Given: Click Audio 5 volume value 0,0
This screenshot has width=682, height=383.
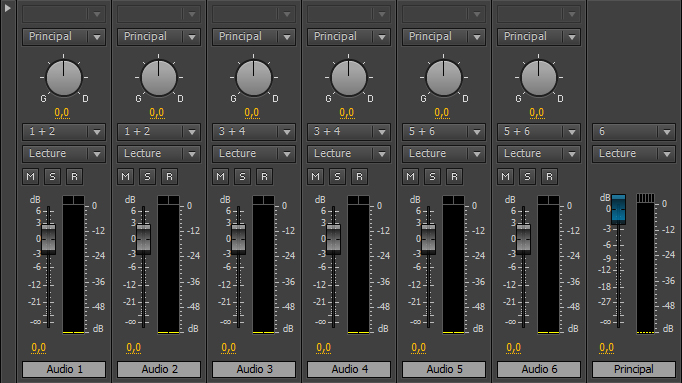Looking at the screenshot, I should 418,348.
